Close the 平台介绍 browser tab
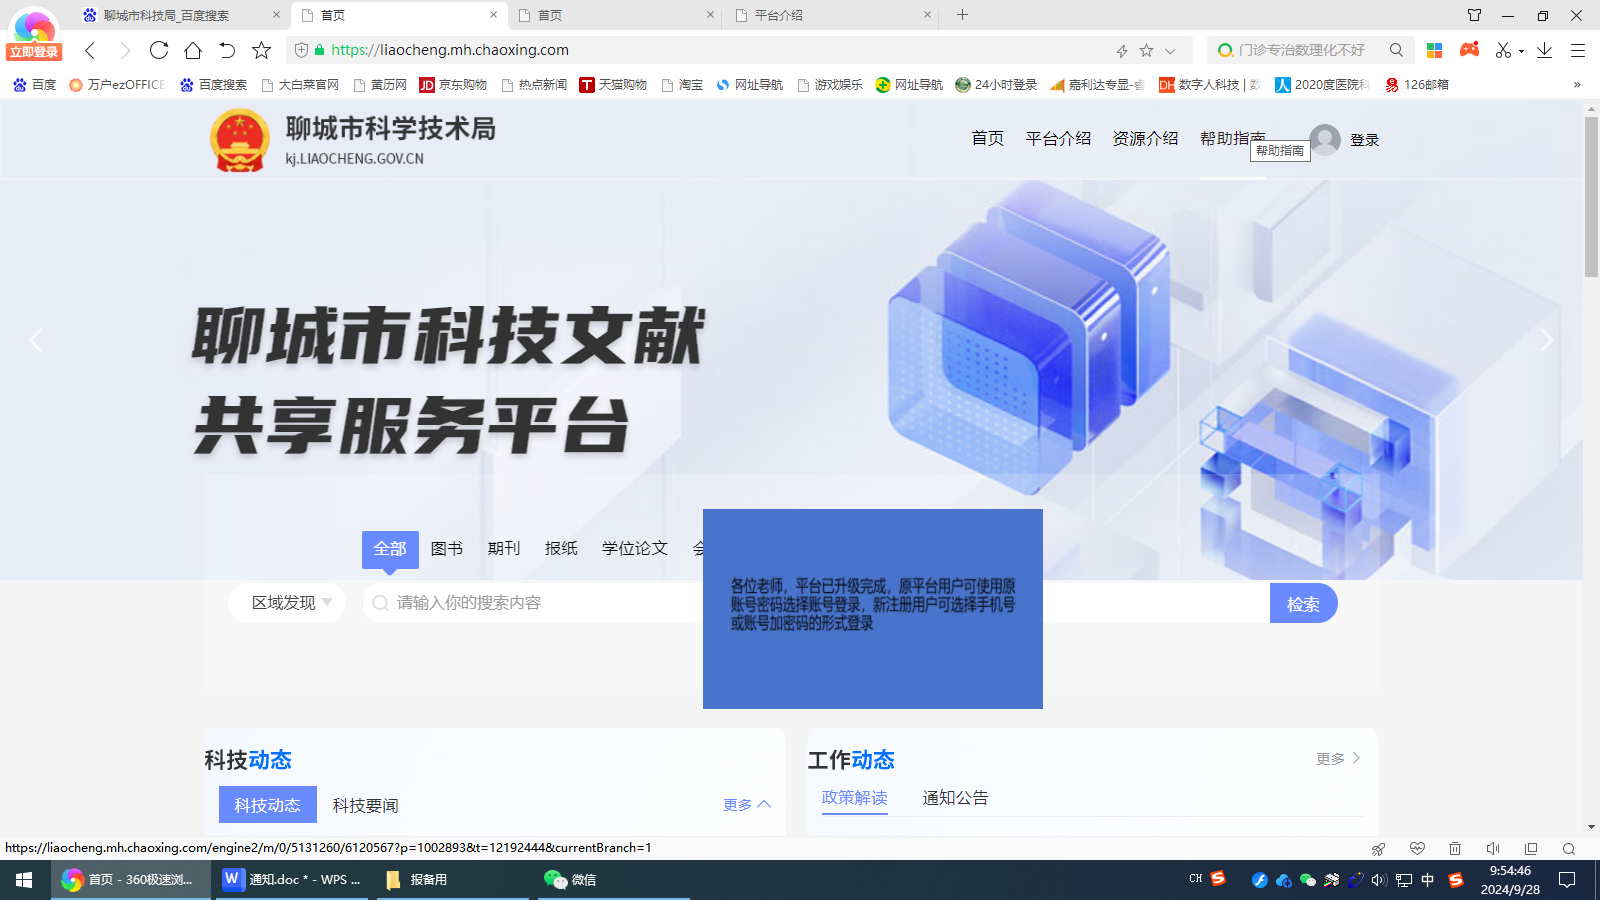Screen dimensions: 1600x900 [x=927, y=15]
